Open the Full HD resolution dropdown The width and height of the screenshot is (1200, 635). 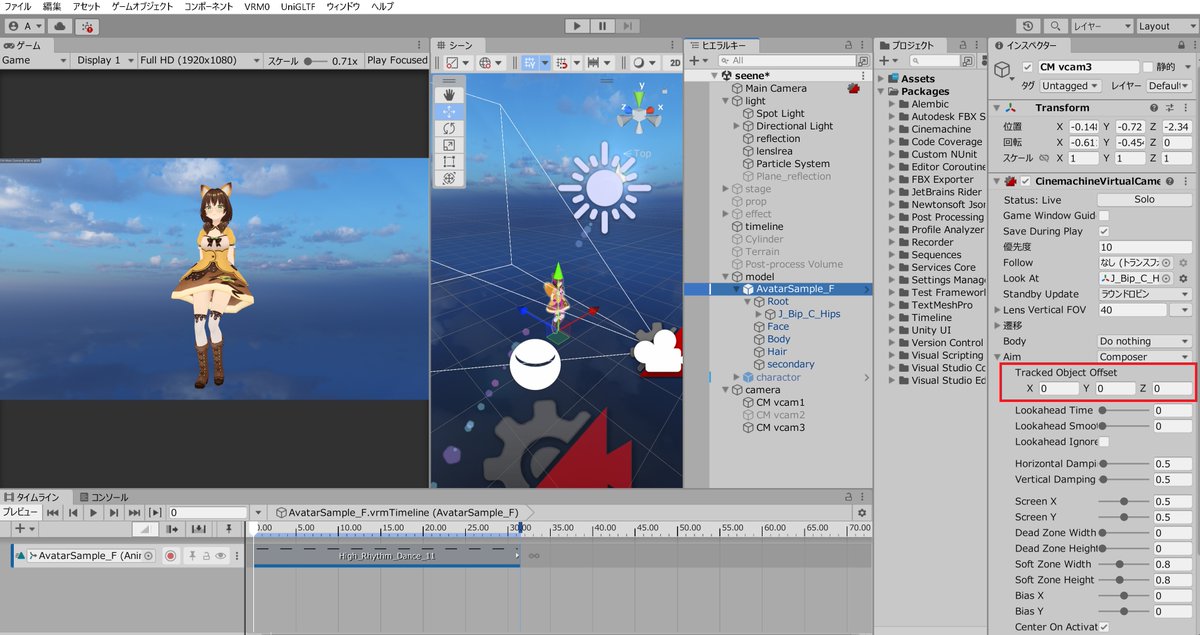[x=199, y=60]
